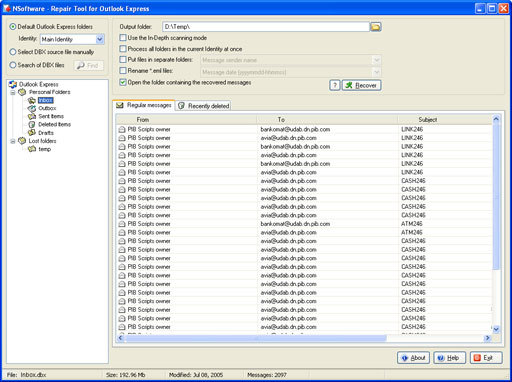This screenshot has width=512, height=382.
Task: Check Process all folders in current Identity
Action: click(123, 49)
